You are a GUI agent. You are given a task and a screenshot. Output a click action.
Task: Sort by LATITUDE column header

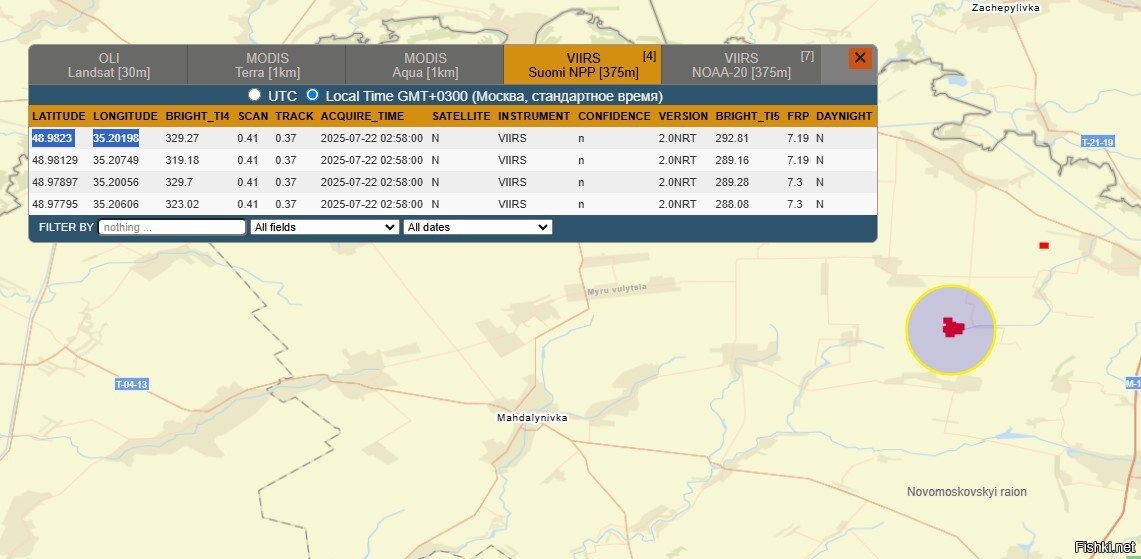coord(59,116)
